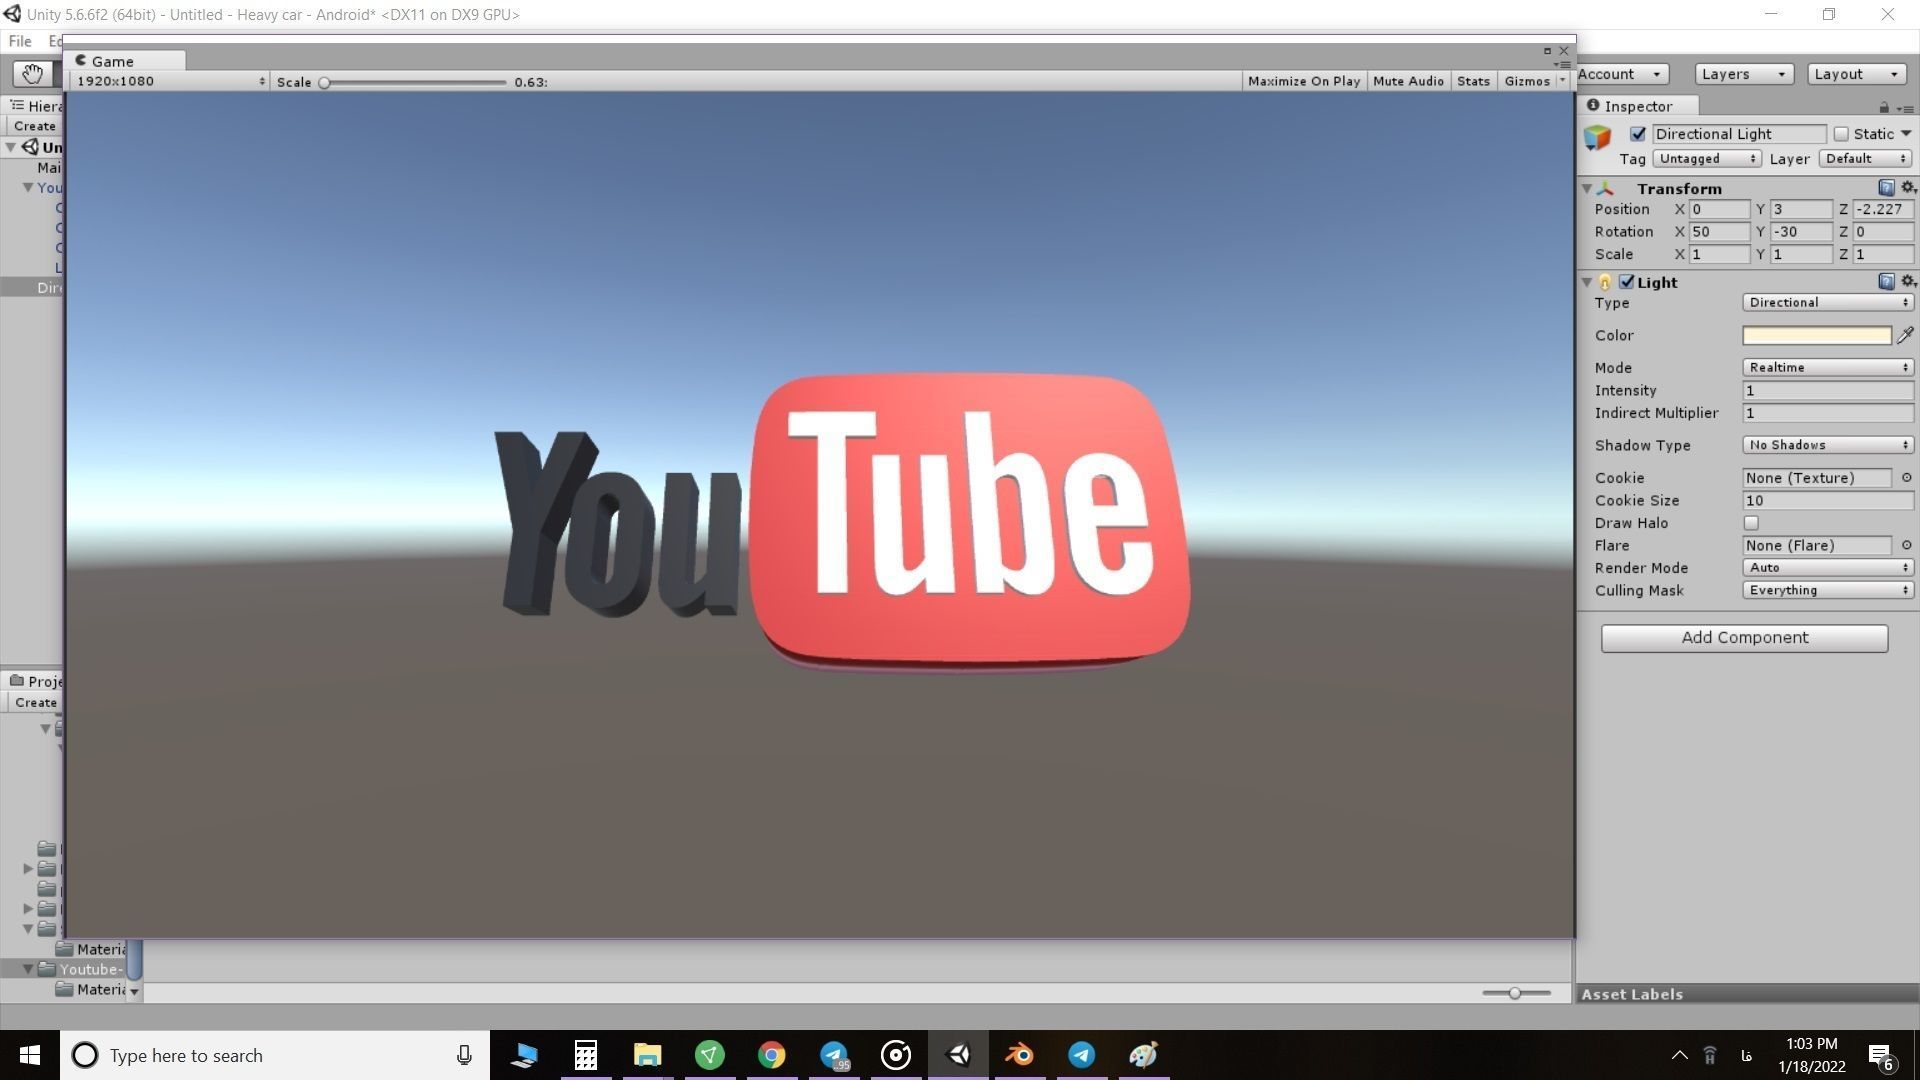Open the 1920x1080 resolution dropdown

coord(170,81)
